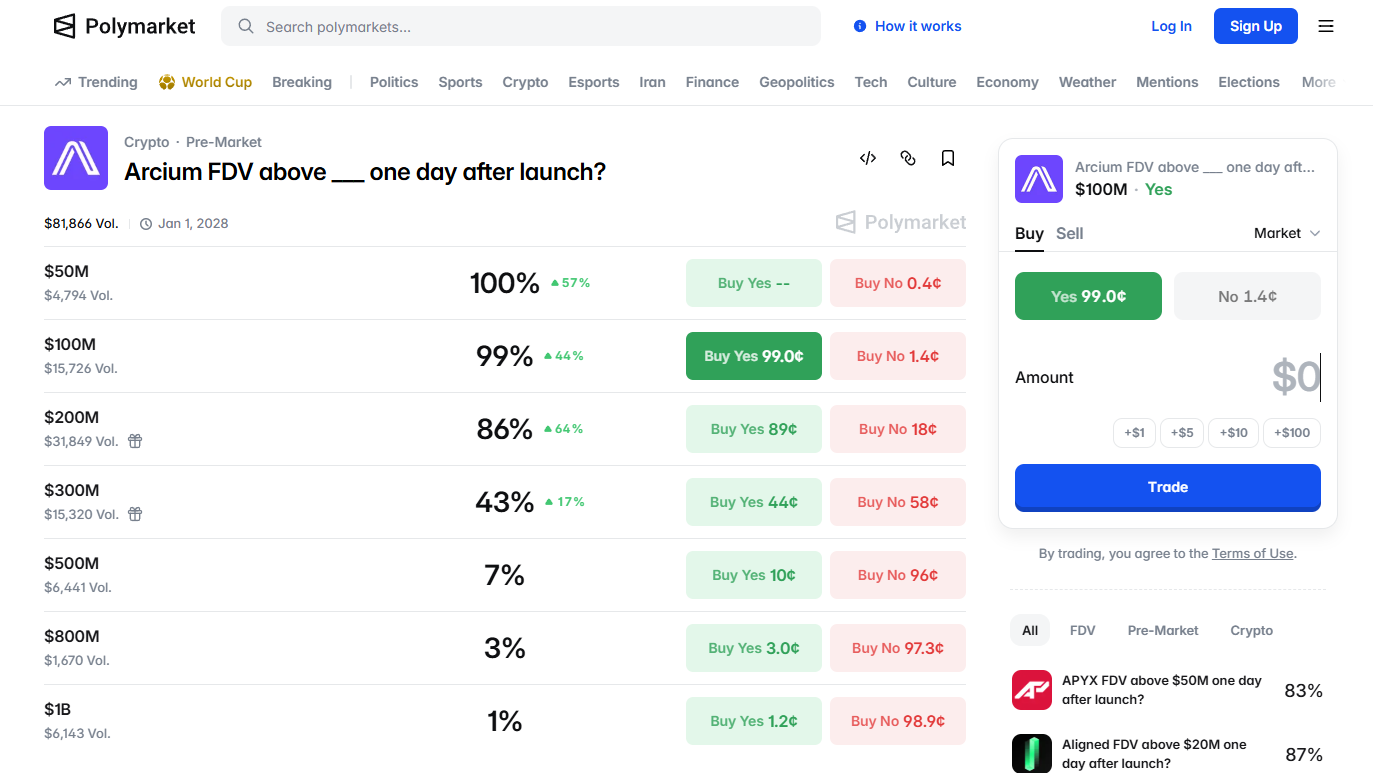Click the embed code icon
Image resolution: width=1373 pixels, height=773 pixels.
868,158
